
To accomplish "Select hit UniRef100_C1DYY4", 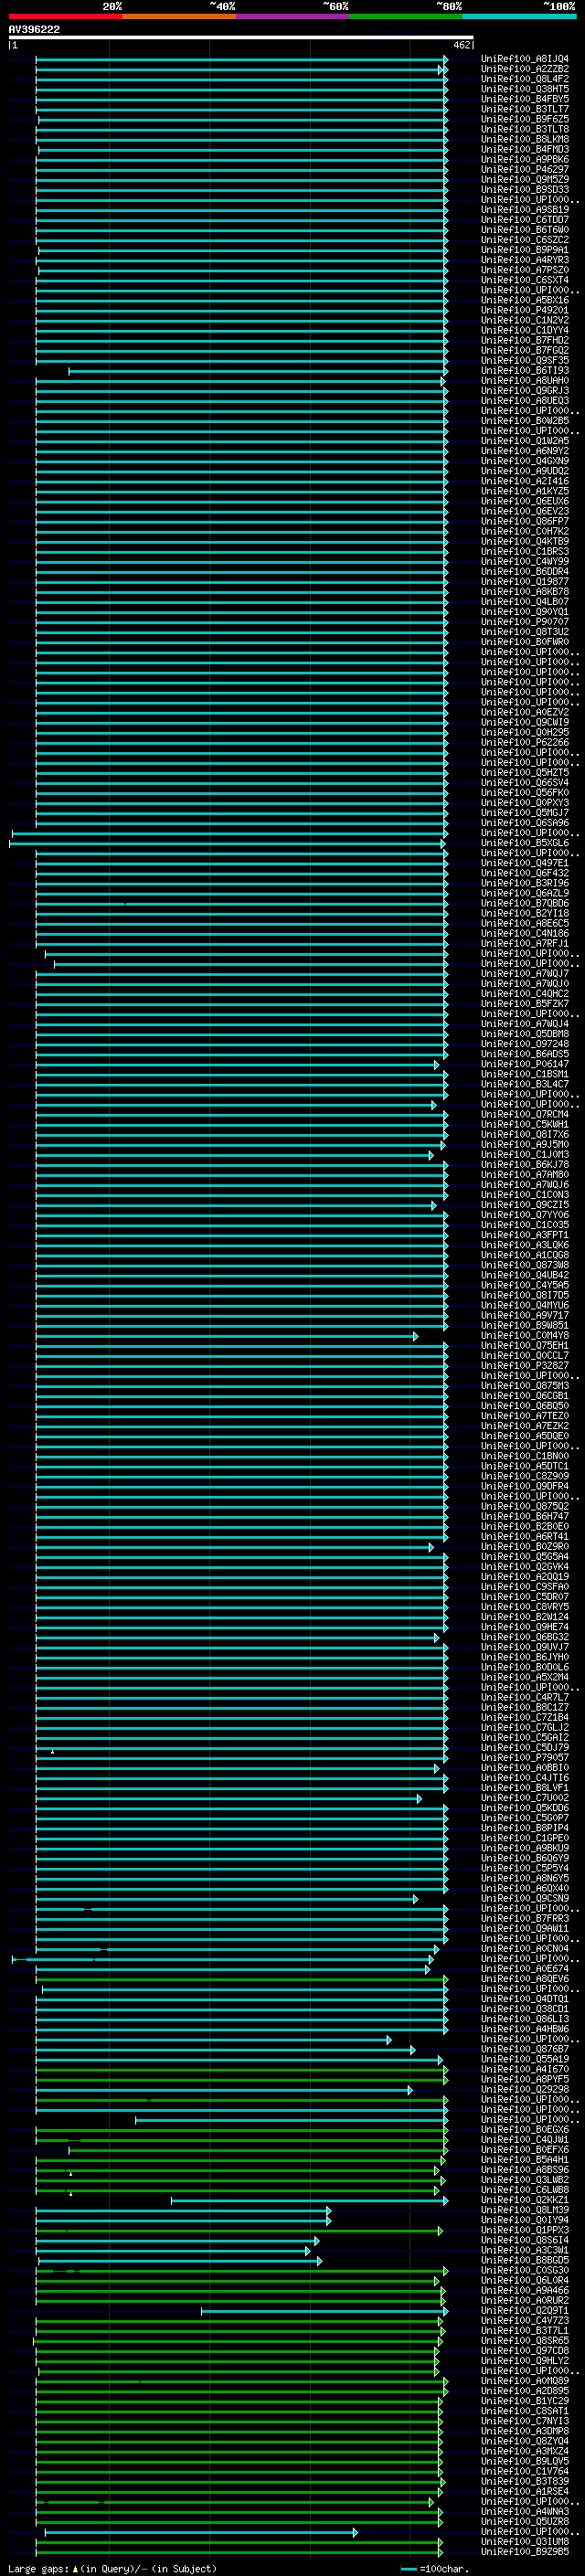I will pyautogui.click(x=524, y=330).
